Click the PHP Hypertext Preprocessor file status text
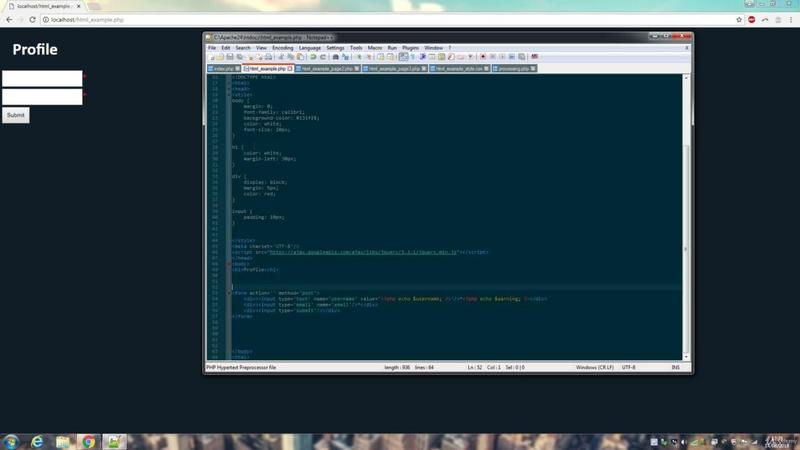This screenshot has height=450, width=800. click(241, 367)
